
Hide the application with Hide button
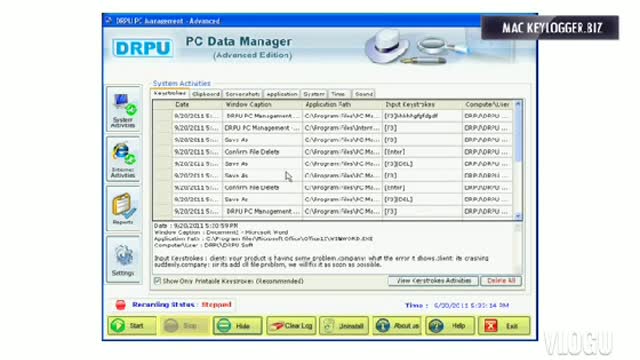(x=238, y=326)
